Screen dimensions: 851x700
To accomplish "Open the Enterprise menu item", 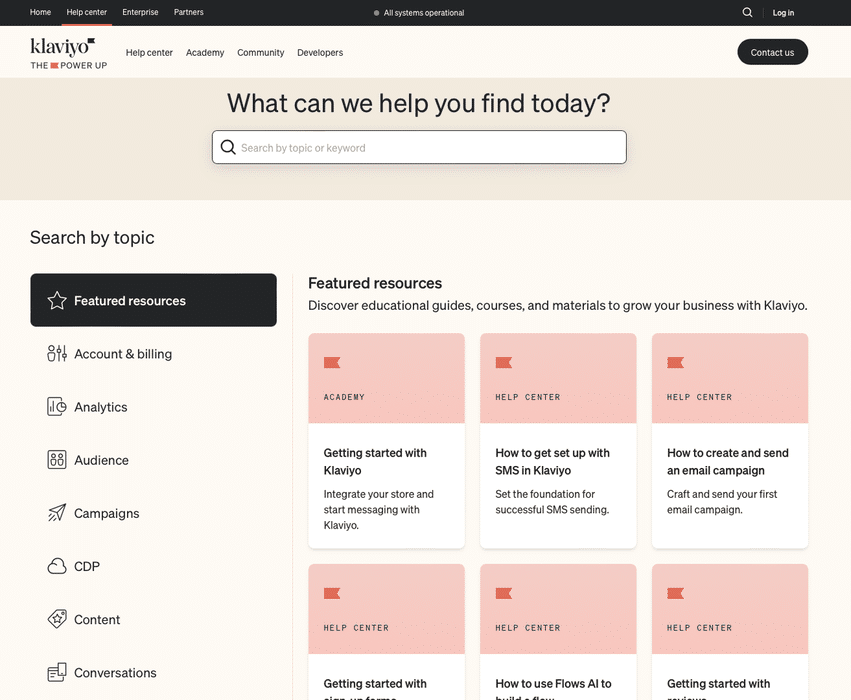I will tap(140, 12).
